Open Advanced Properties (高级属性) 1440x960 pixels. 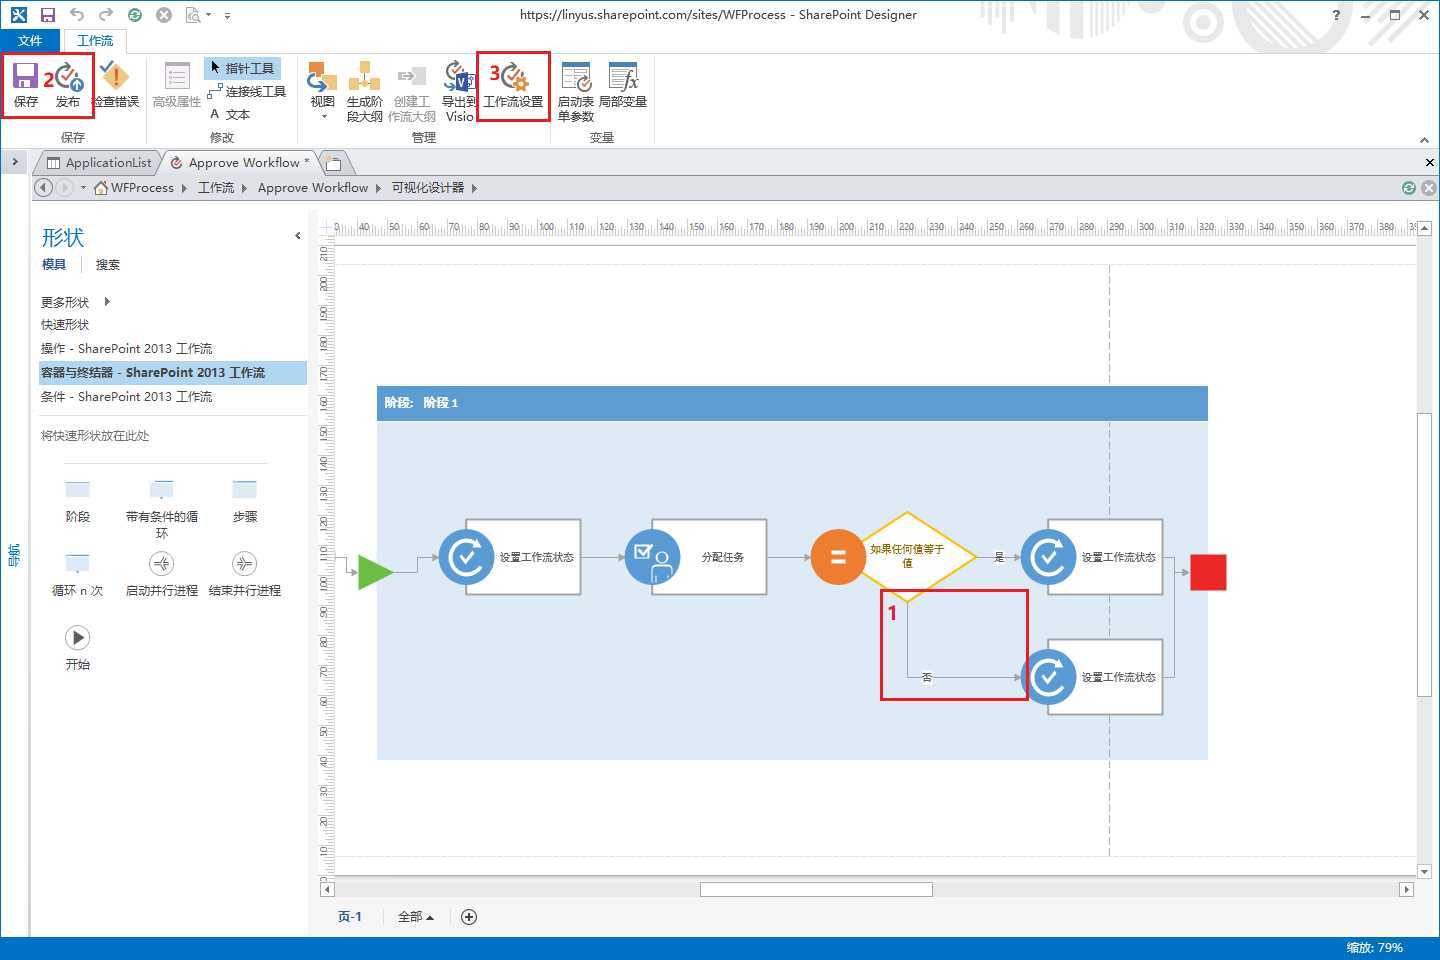click(x=177, y=85)
